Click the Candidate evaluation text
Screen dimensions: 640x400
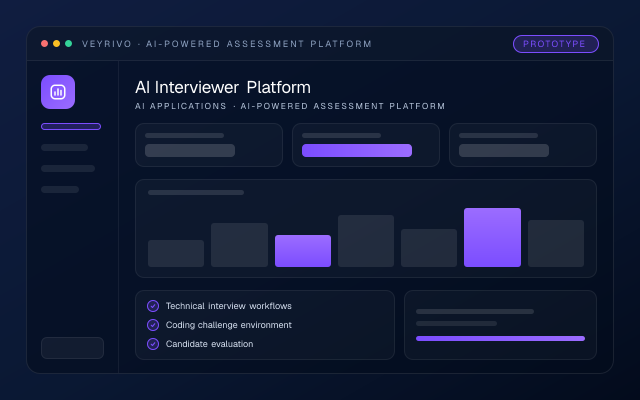coord(209,344)
